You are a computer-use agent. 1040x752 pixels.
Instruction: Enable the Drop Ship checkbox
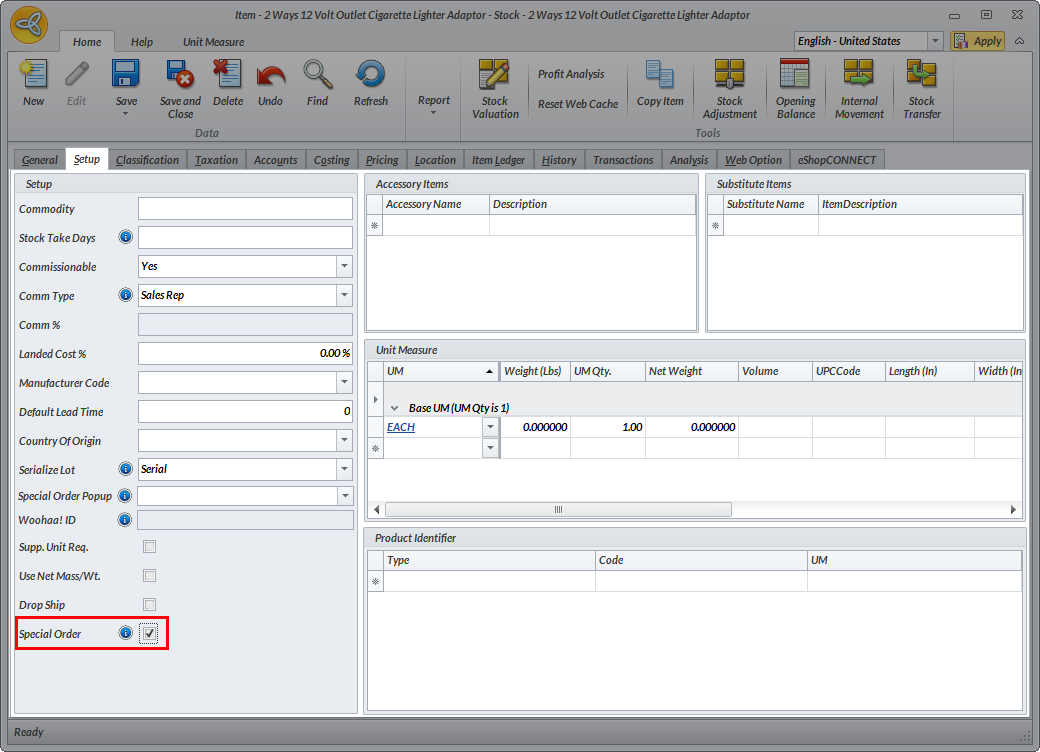149,605
